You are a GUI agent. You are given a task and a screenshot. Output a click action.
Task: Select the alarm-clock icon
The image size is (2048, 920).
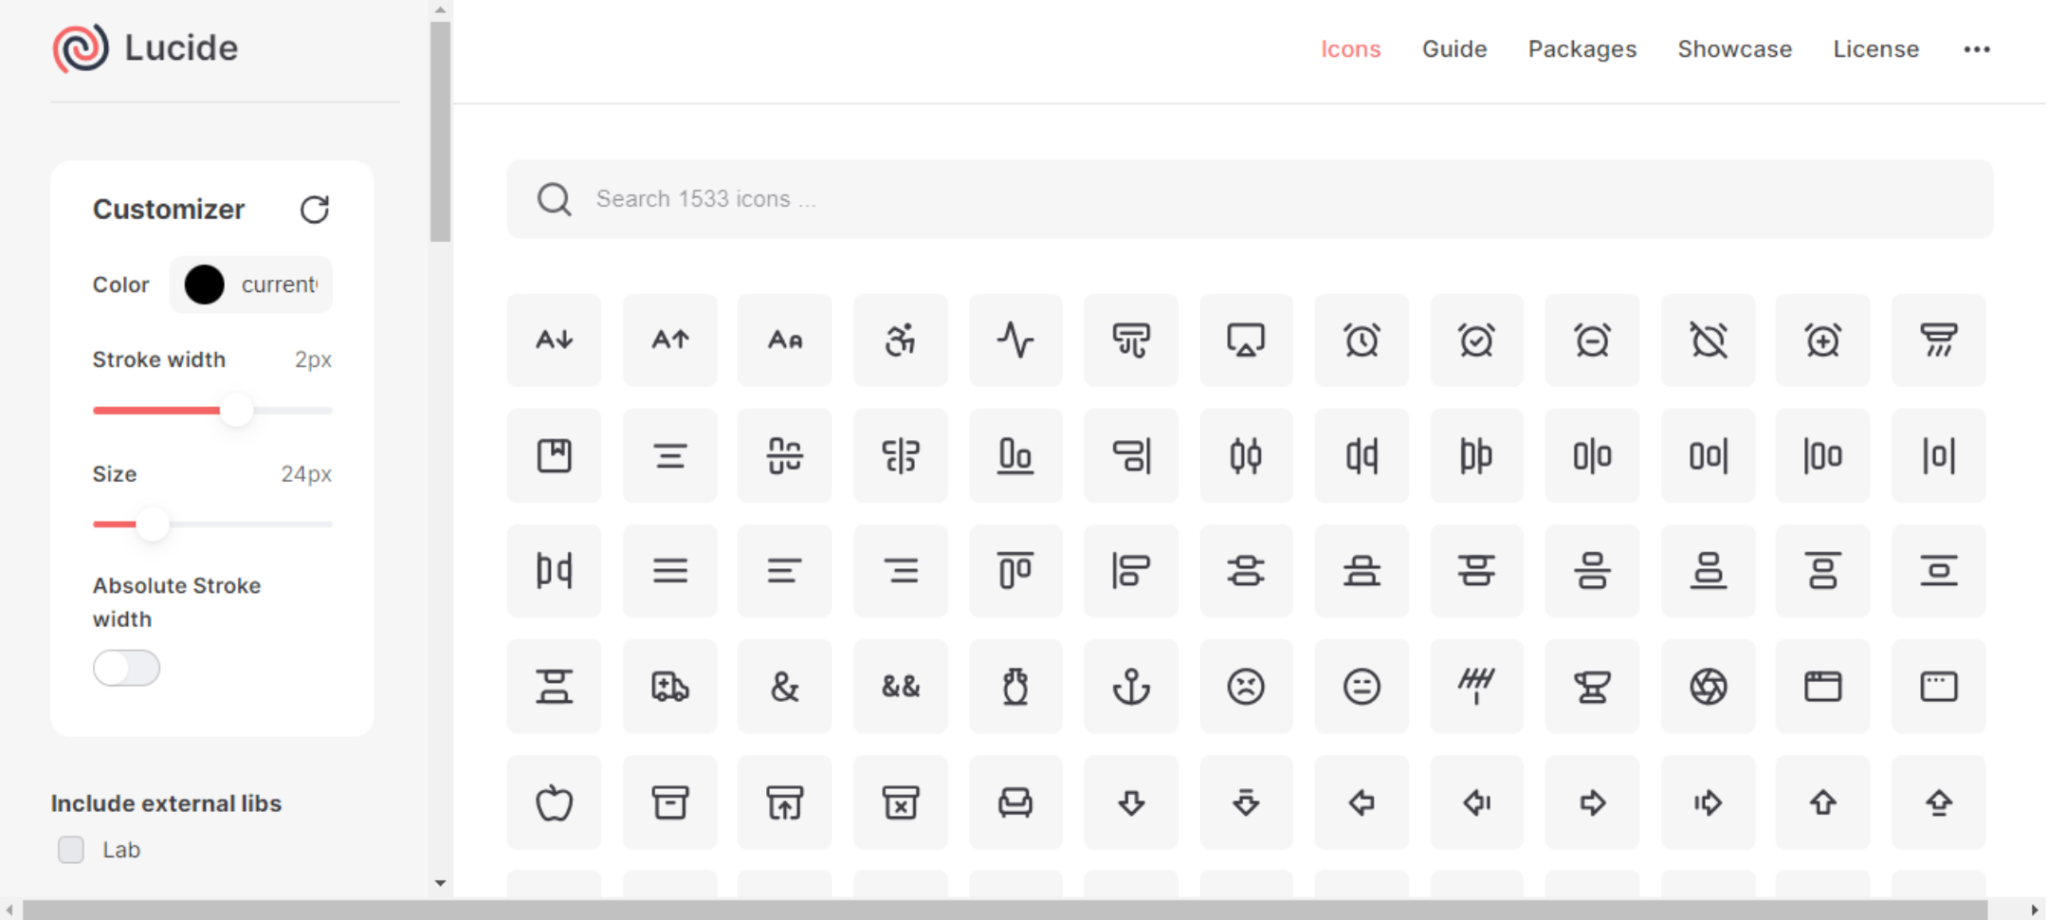click(1361, 340)
